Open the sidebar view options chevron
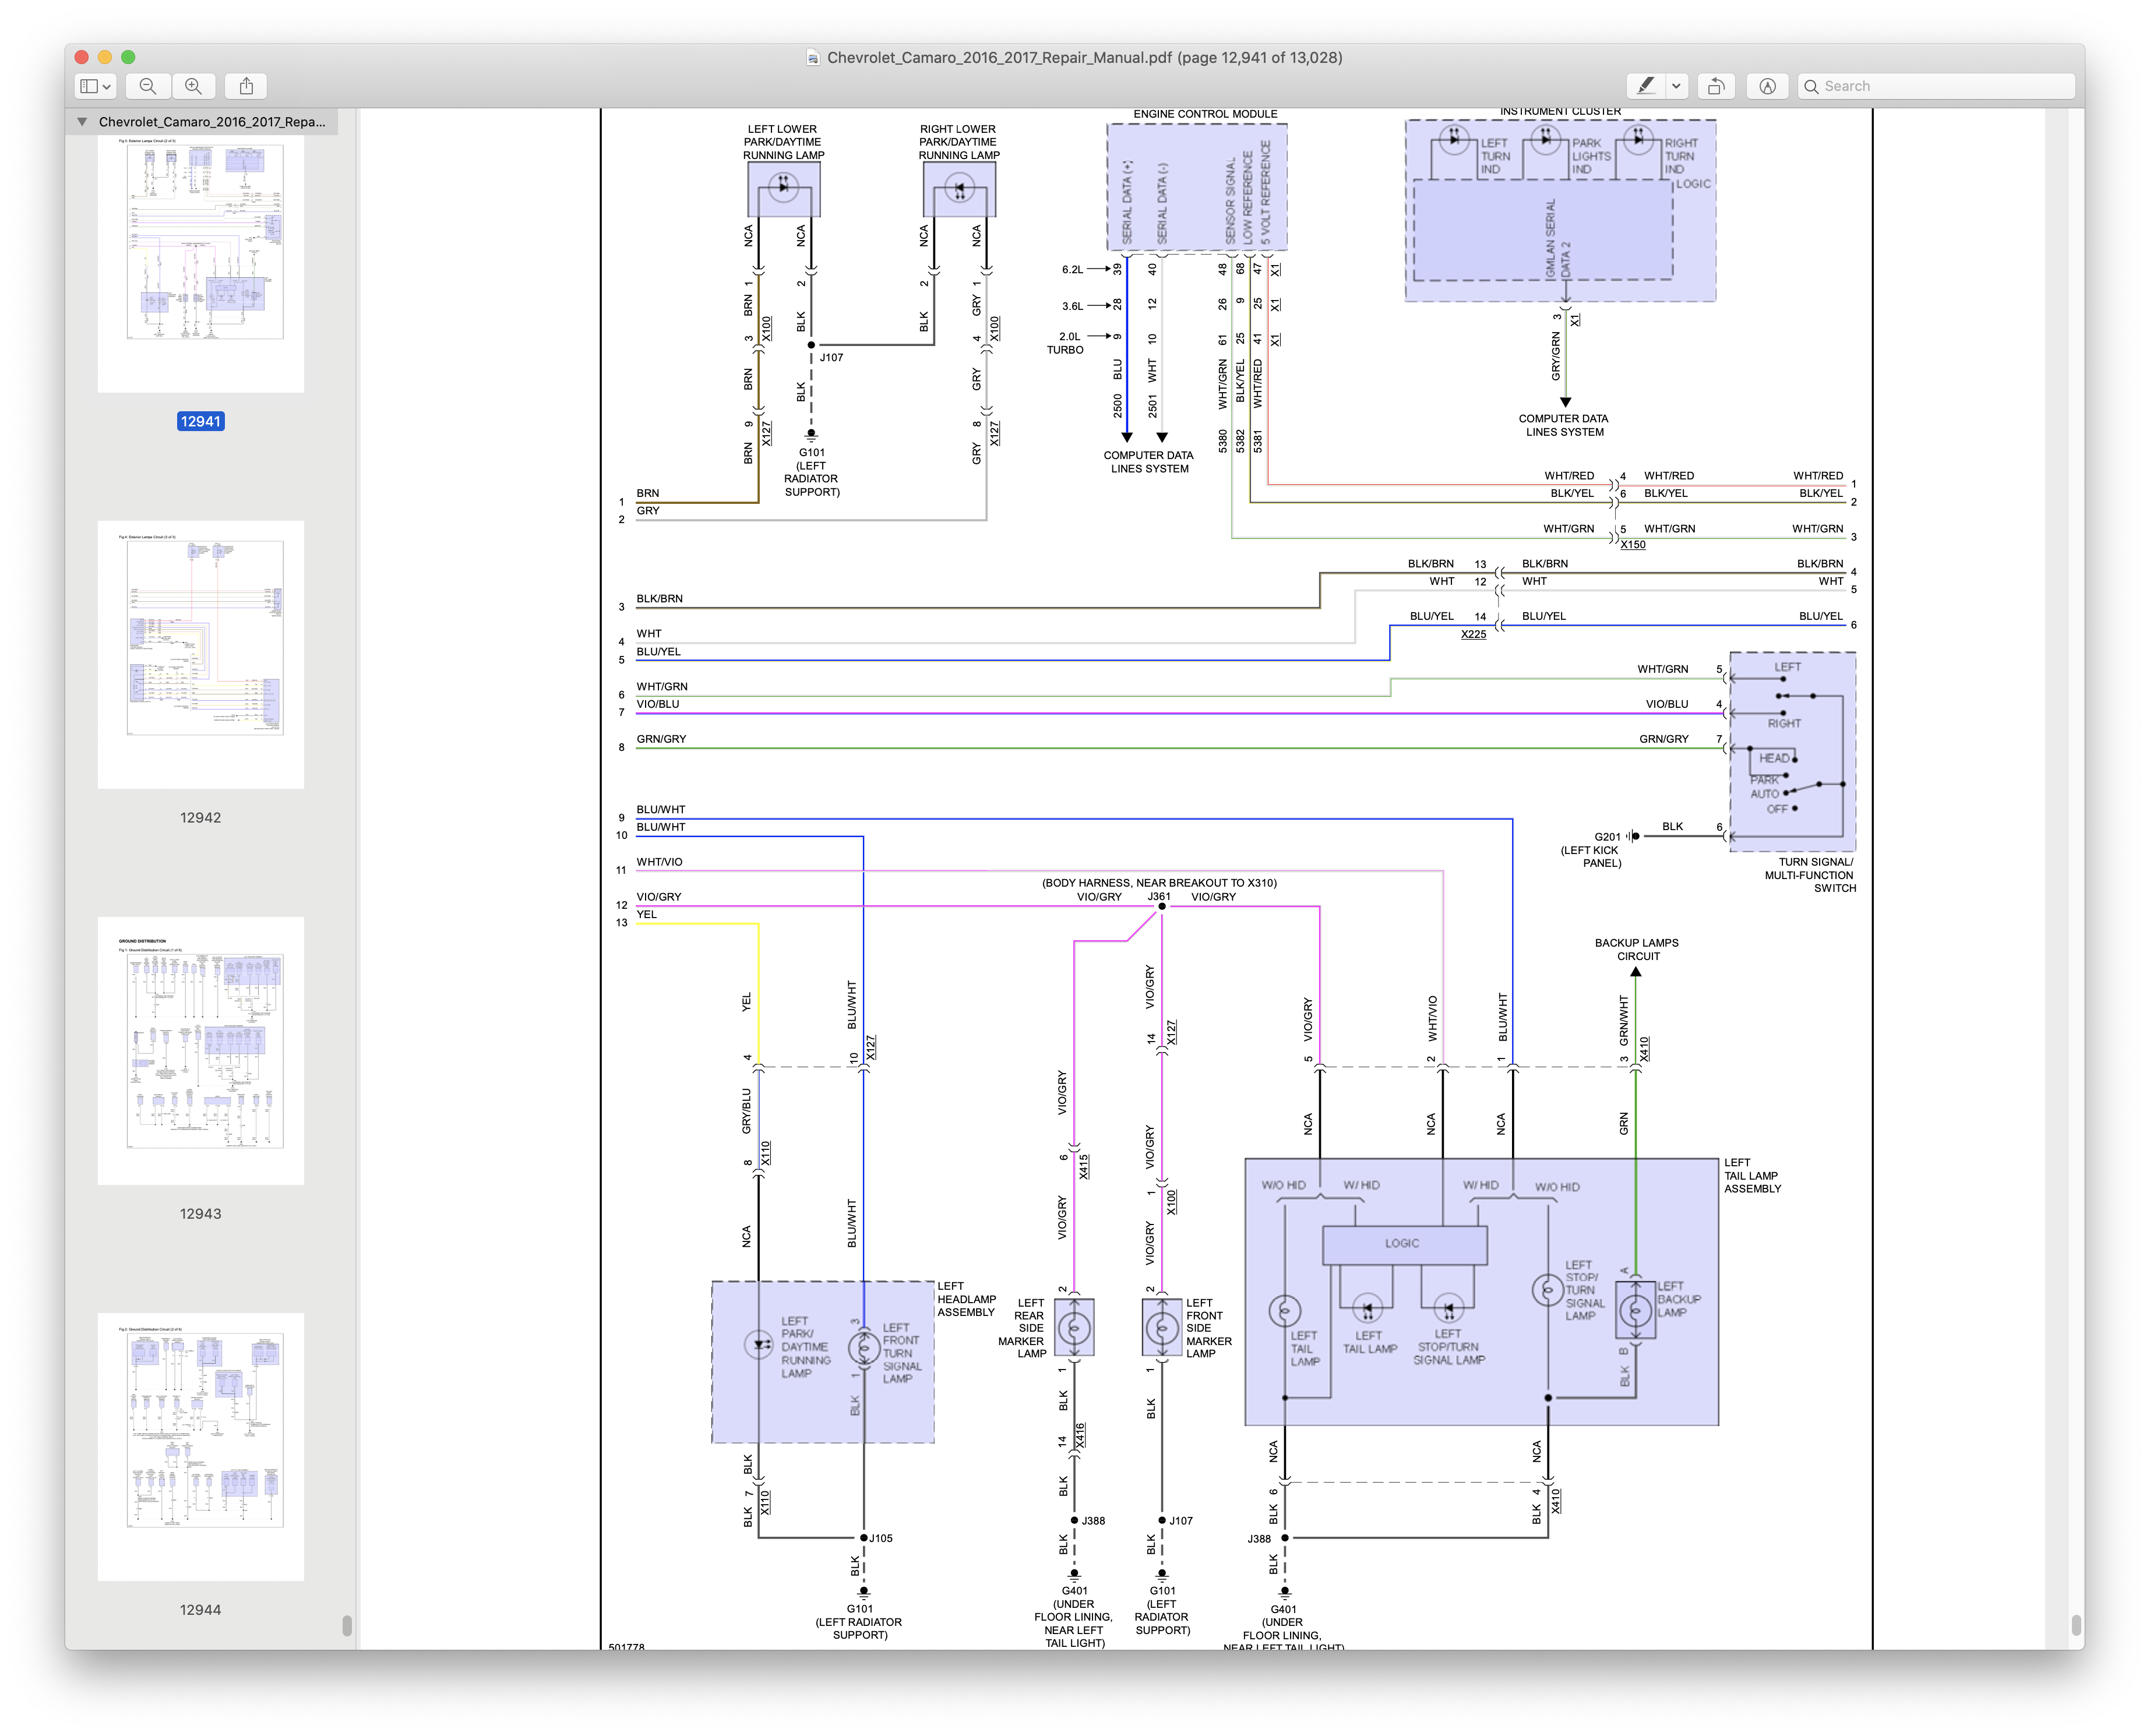The image size is (2150, 1736). click(x=107, y=86)
